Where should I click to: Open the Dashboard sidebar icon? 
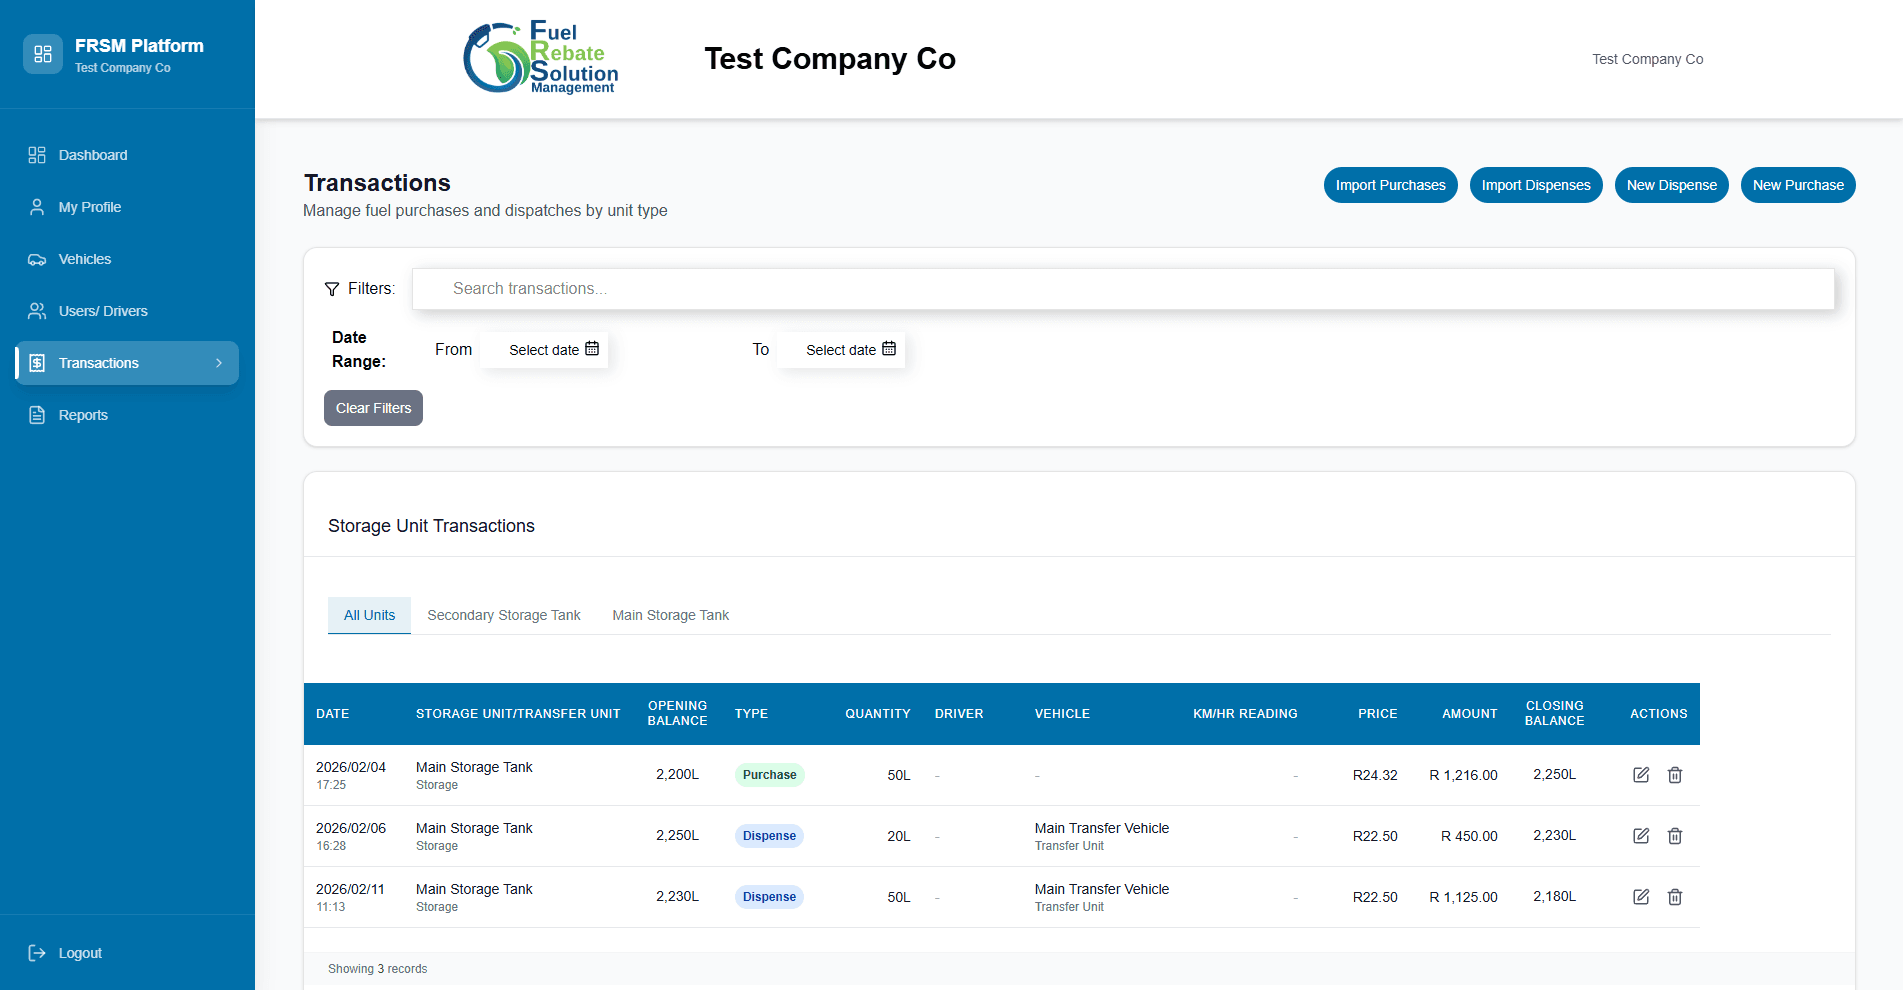[37, 155]
